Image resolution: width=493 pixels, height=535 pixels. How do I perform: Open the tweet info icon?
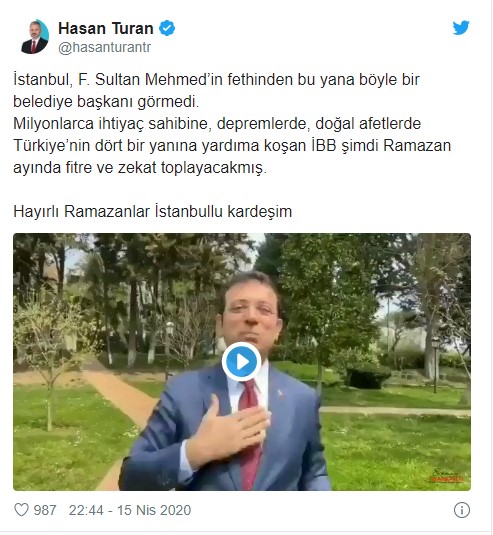point(462,510)
